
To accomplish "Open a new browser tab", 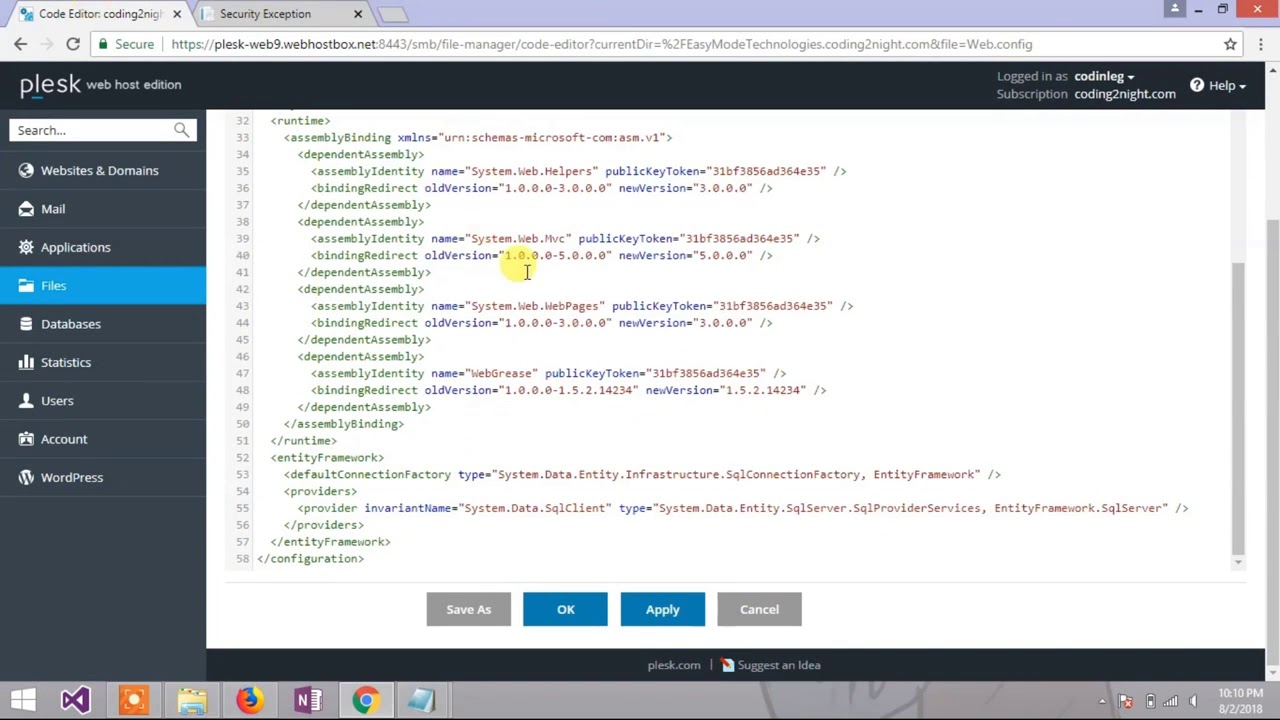I will pos(393,14).
